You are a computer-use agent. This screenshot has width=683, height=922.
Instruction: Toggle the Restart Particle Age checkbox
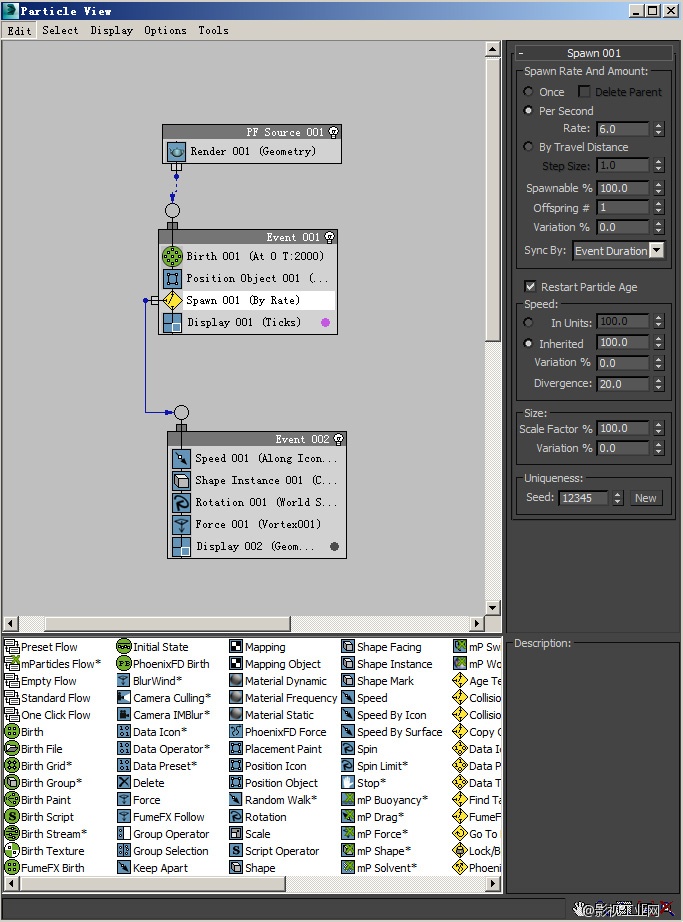(530, 286)
